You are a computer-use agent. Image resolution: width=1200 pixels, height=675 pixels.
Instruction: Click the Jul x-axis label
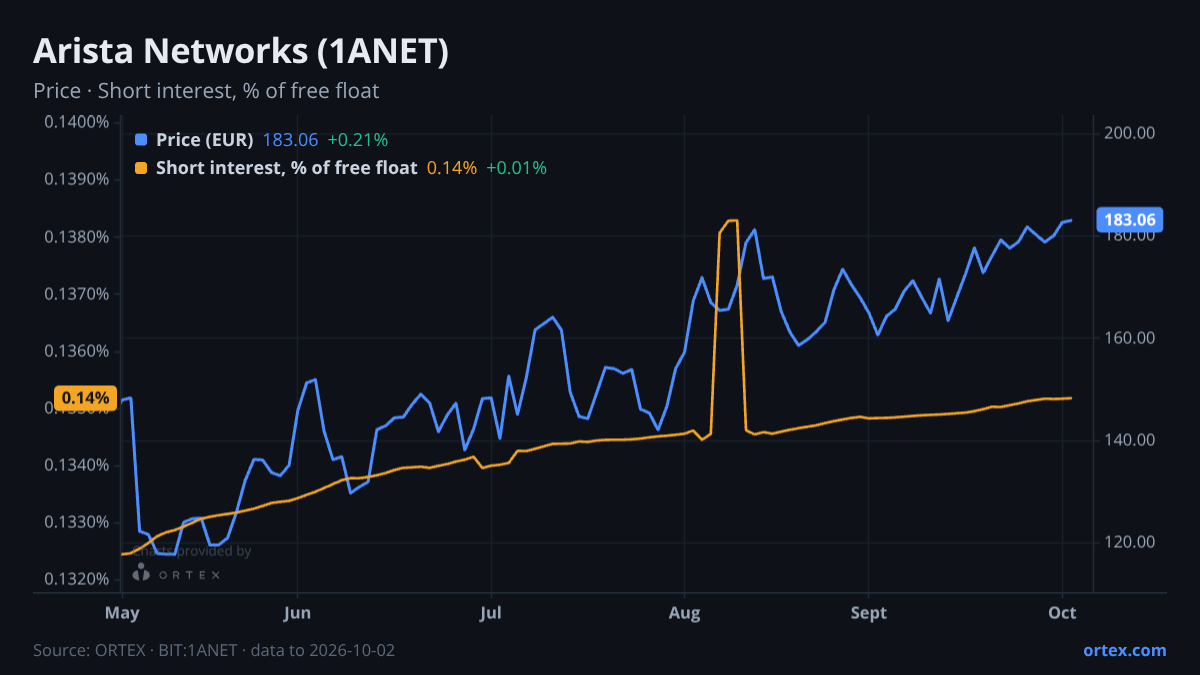coord(490,613)
